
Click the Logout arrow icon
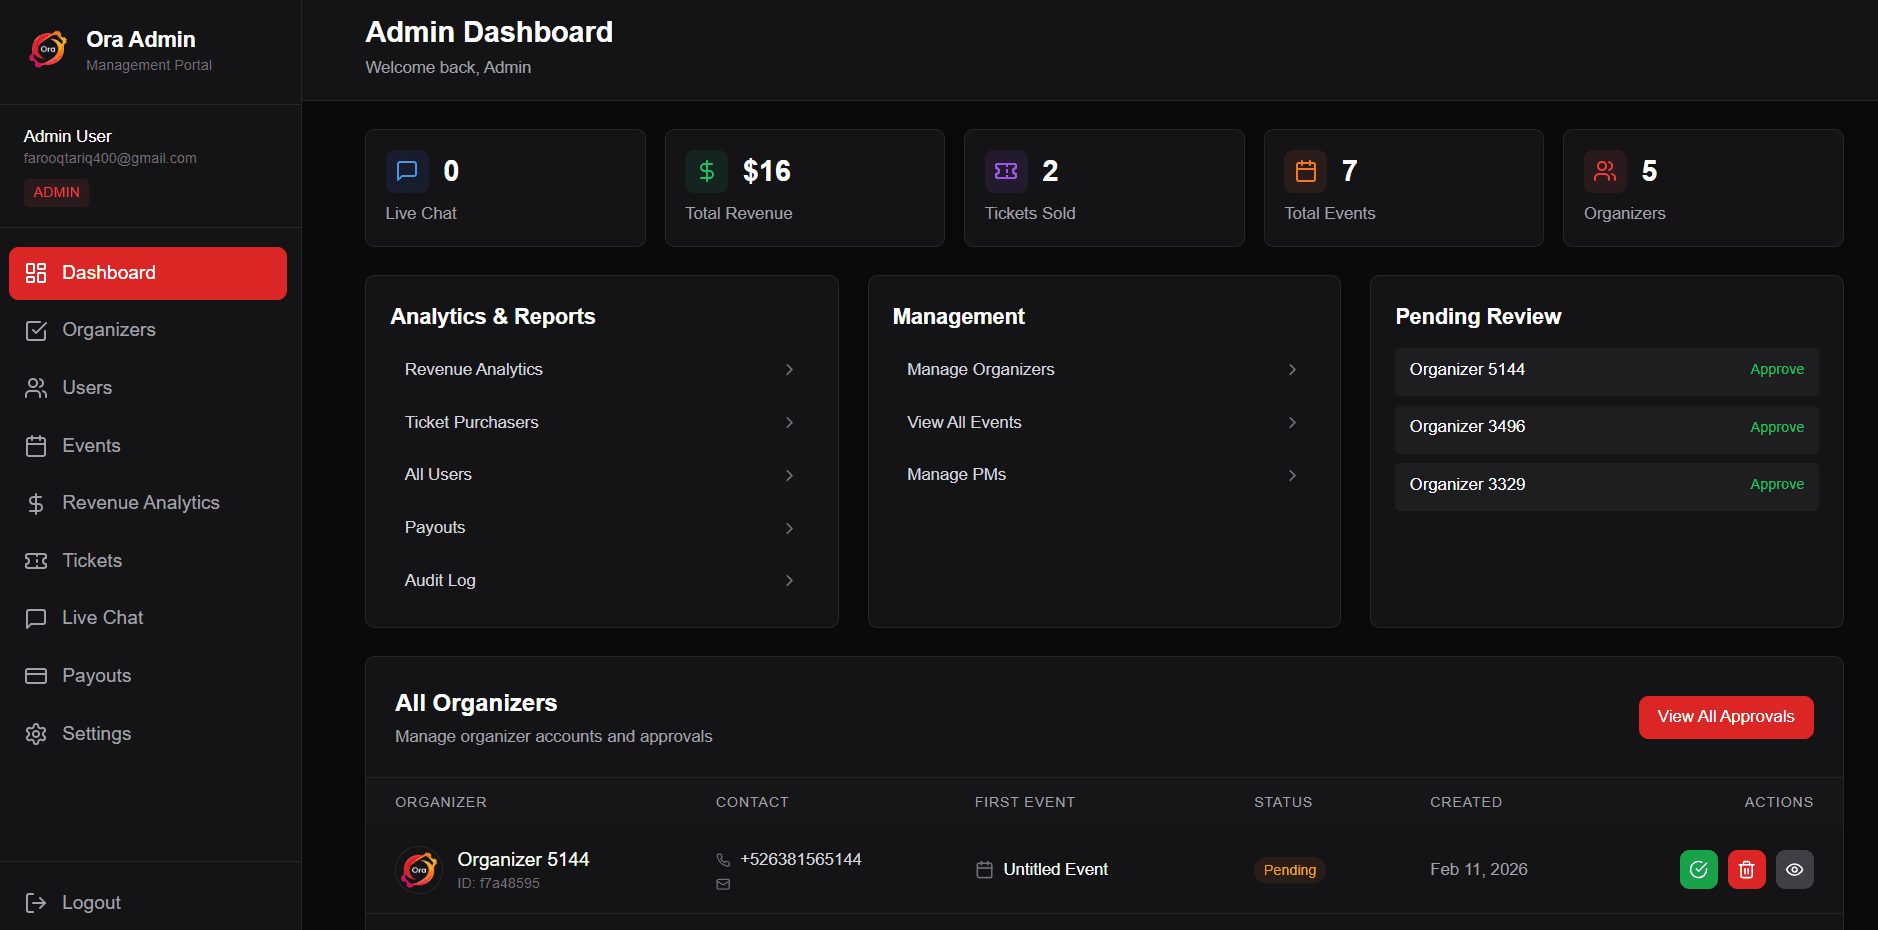36,902
